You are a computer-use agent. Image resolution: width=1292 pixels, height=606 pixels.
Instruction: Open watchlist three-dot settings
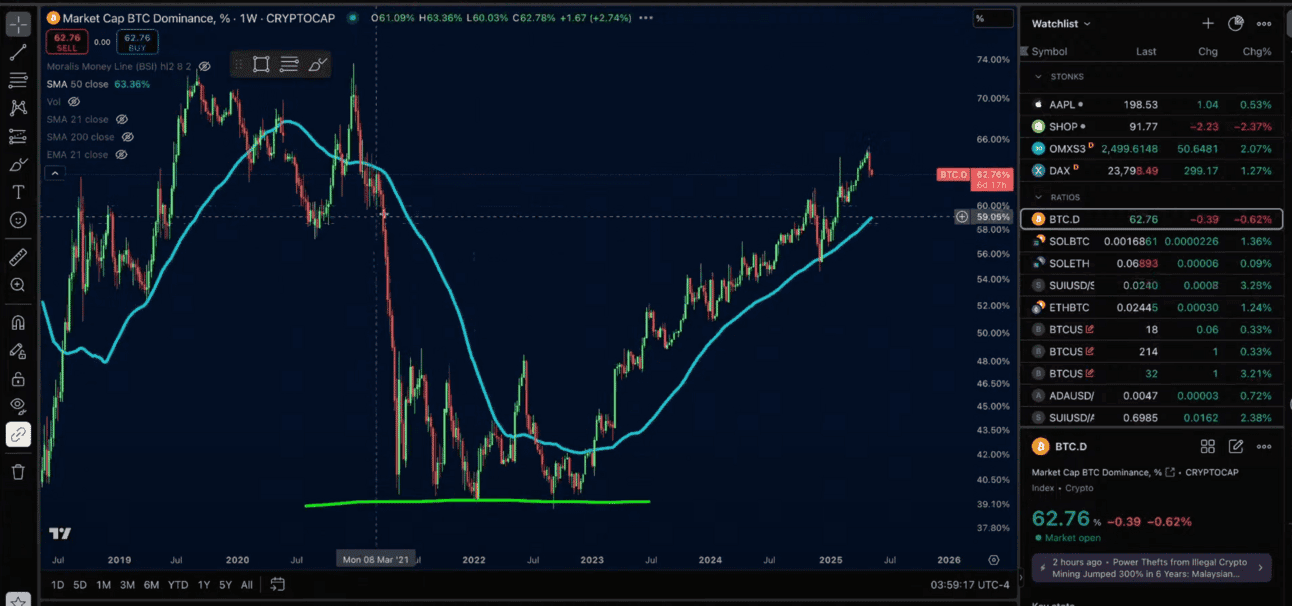[1265, 23]
